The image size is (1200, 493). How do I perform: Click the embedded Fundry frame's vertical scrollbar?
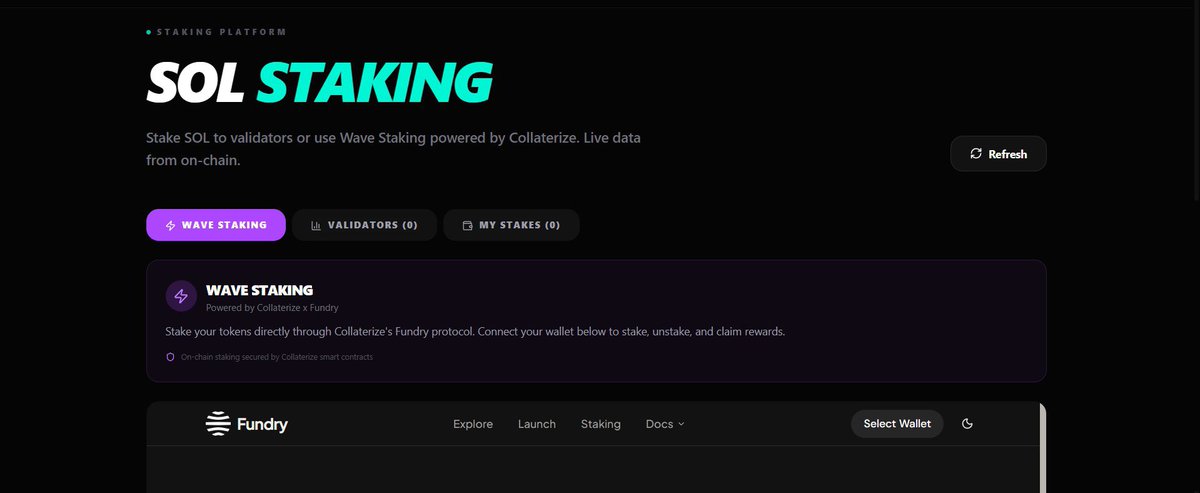1043,447
